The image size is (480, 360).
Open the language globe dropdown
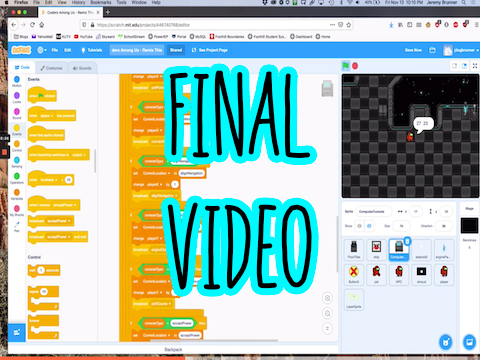pos(42,50)
